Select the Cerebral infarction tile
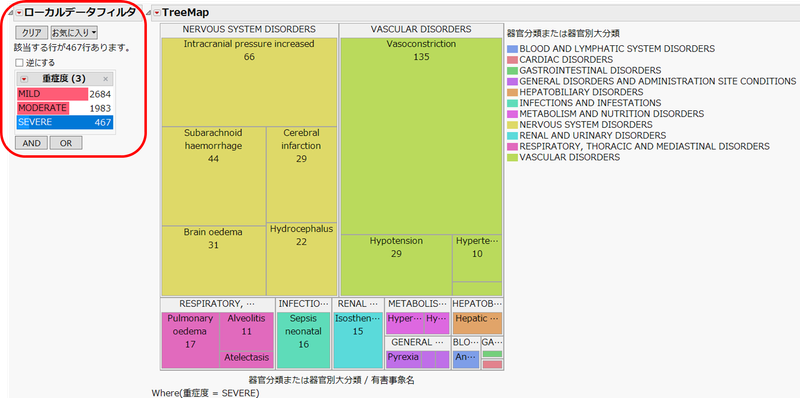 click(302, 175)
